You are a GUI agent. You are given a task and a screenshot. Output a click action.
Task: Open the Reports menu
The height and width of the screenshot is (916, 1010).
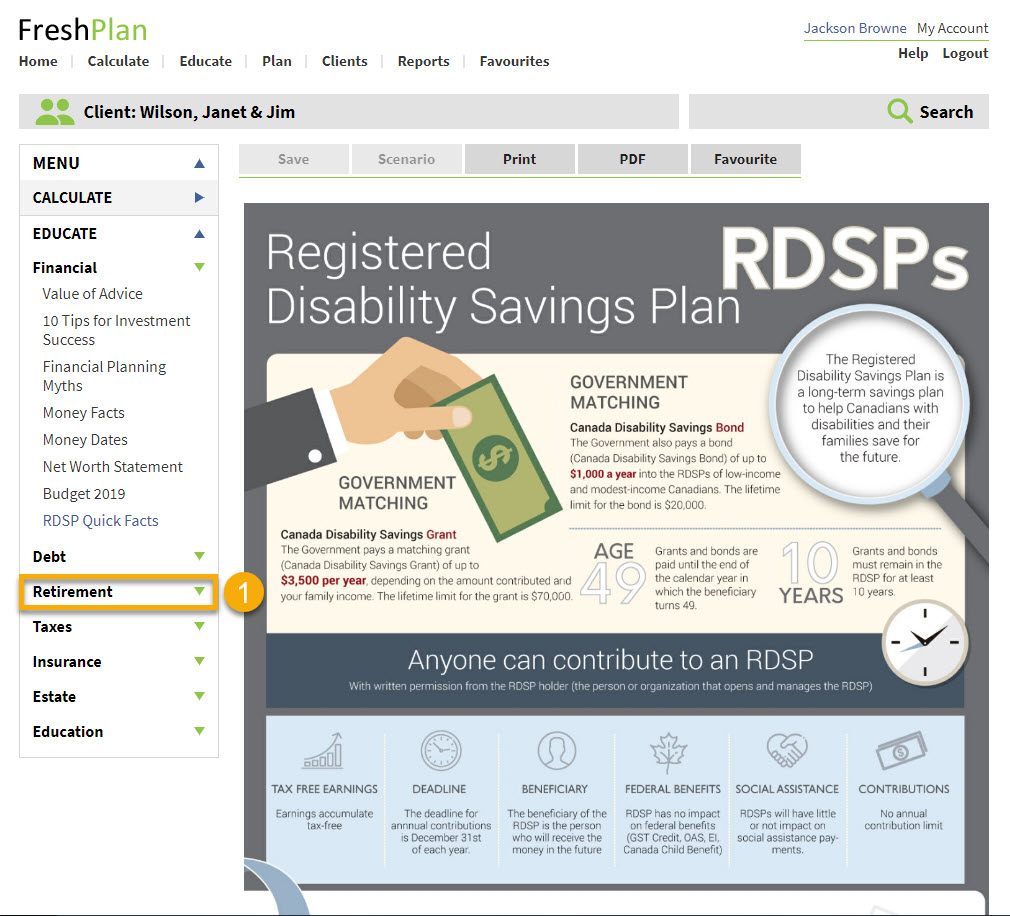[423, 61]
